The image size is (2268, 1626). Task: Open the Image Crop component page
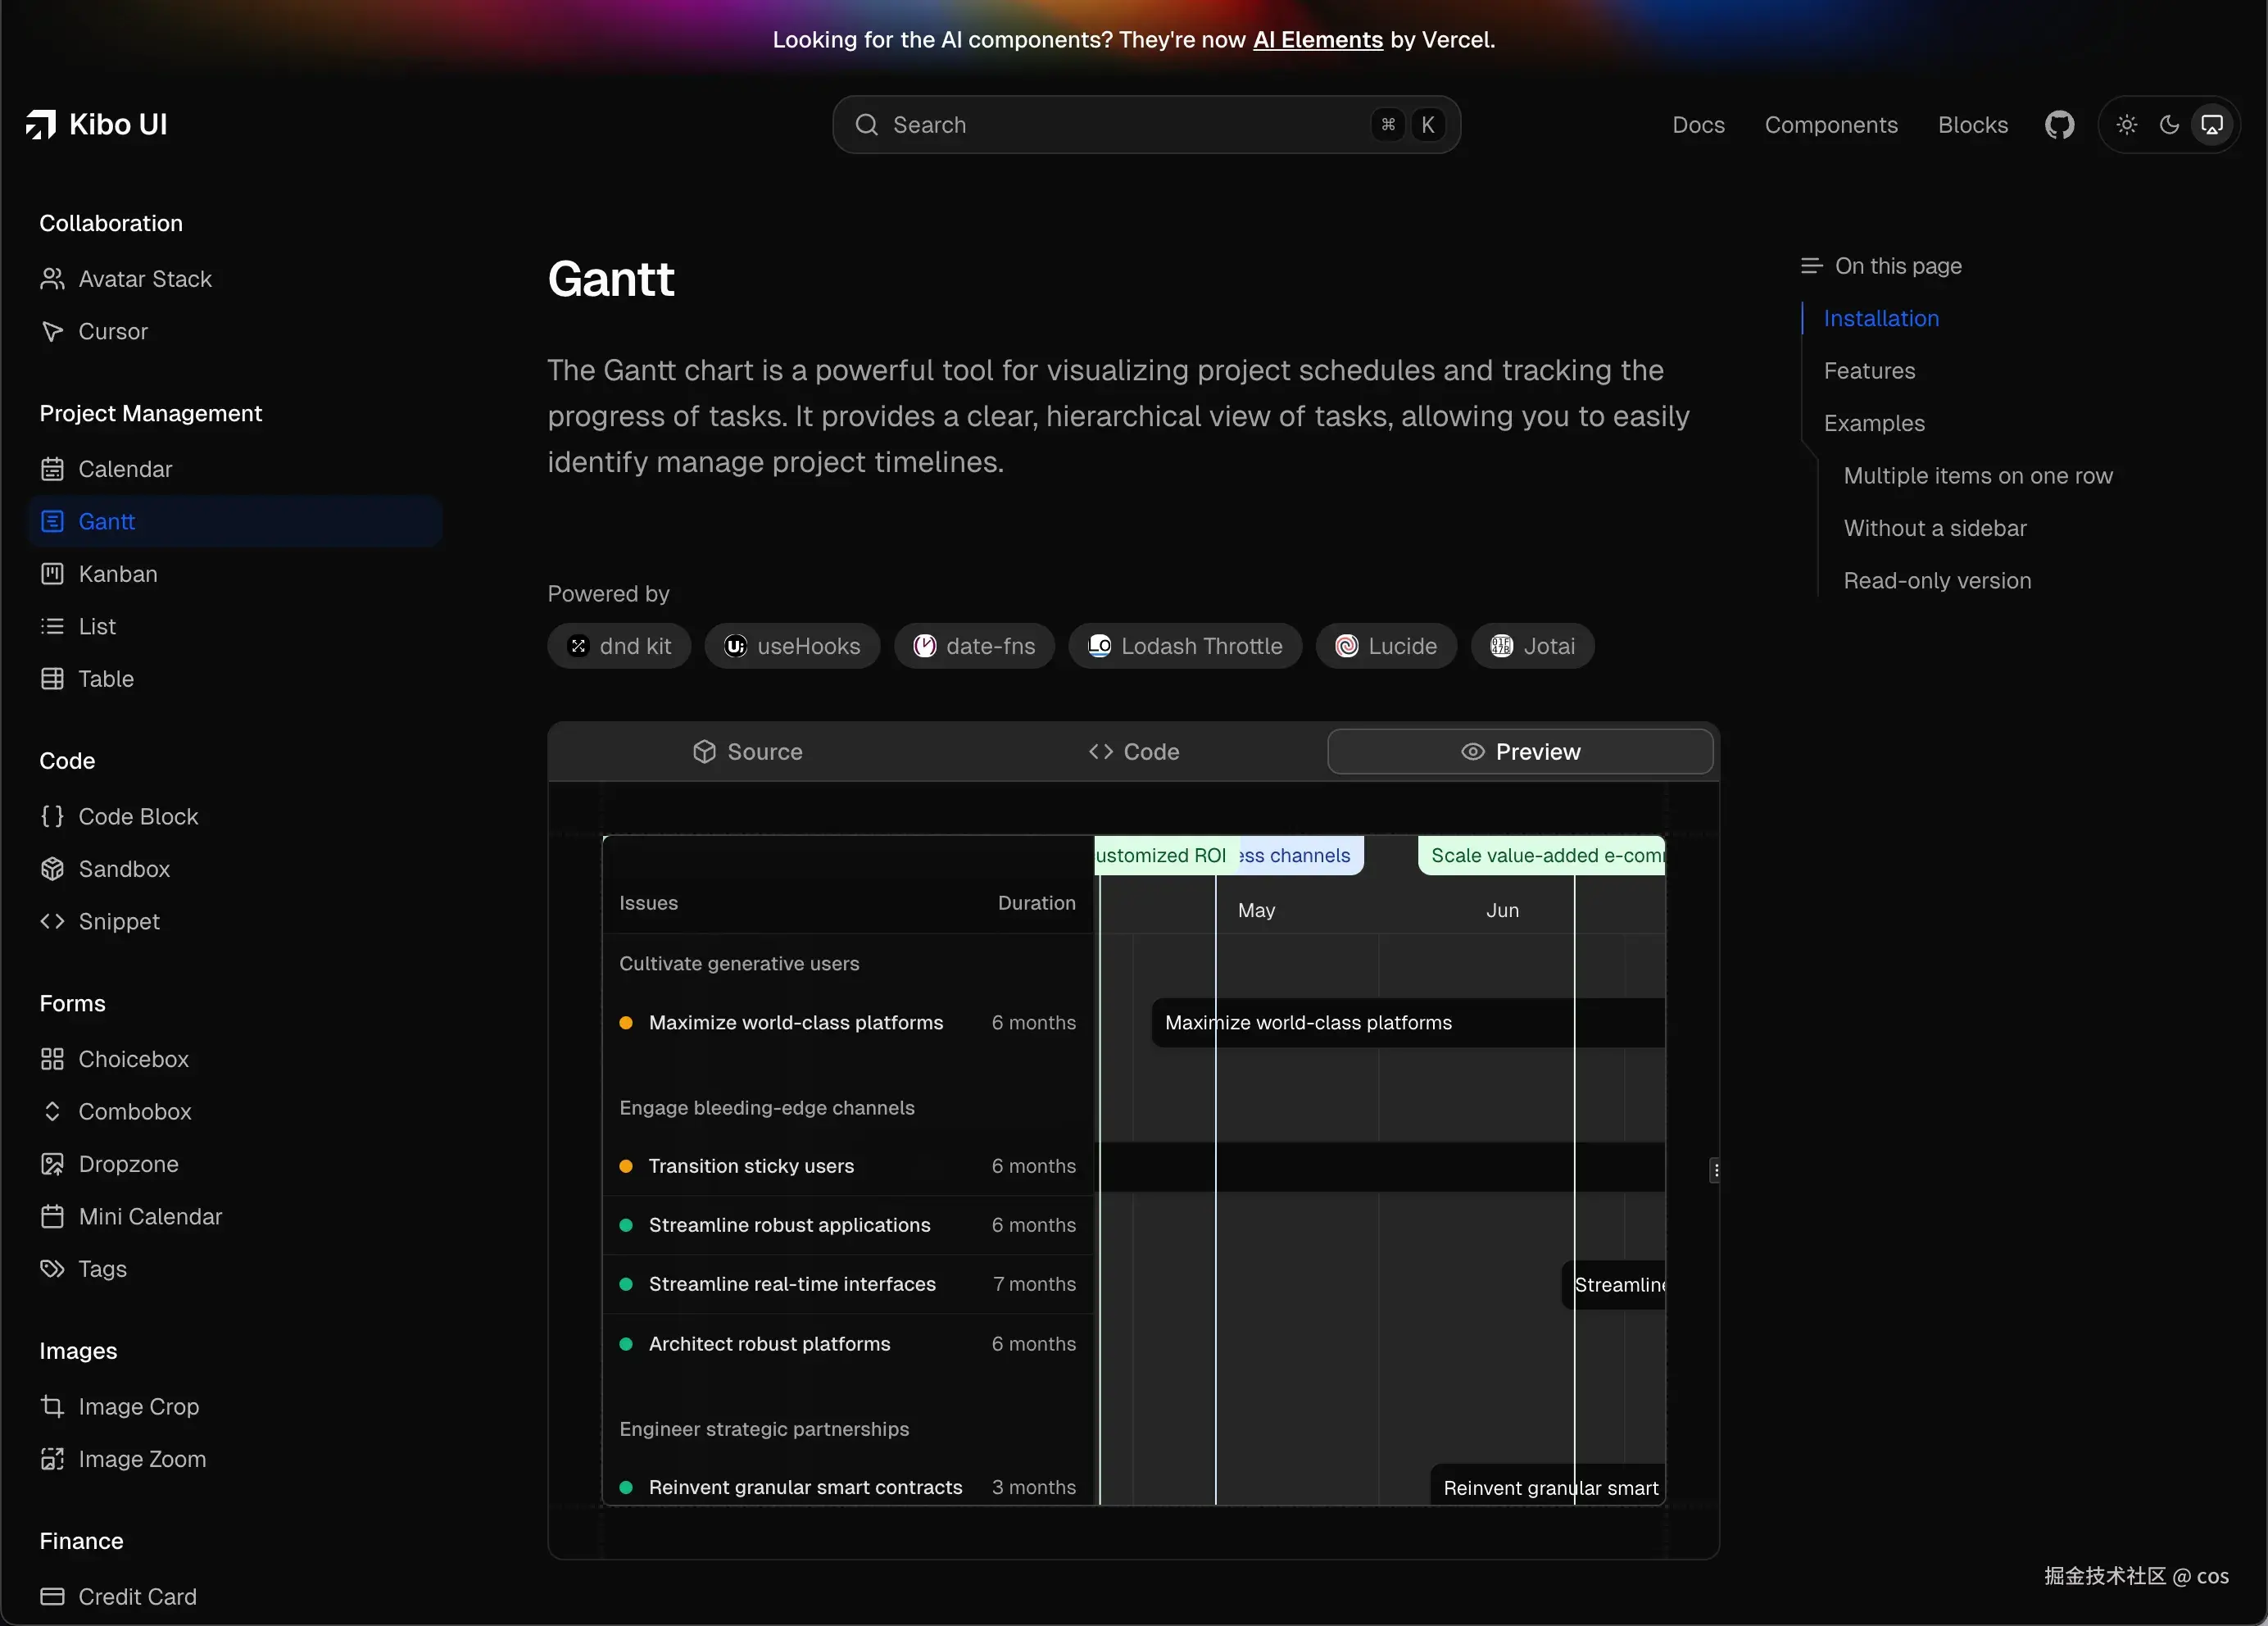(138, 1406)
